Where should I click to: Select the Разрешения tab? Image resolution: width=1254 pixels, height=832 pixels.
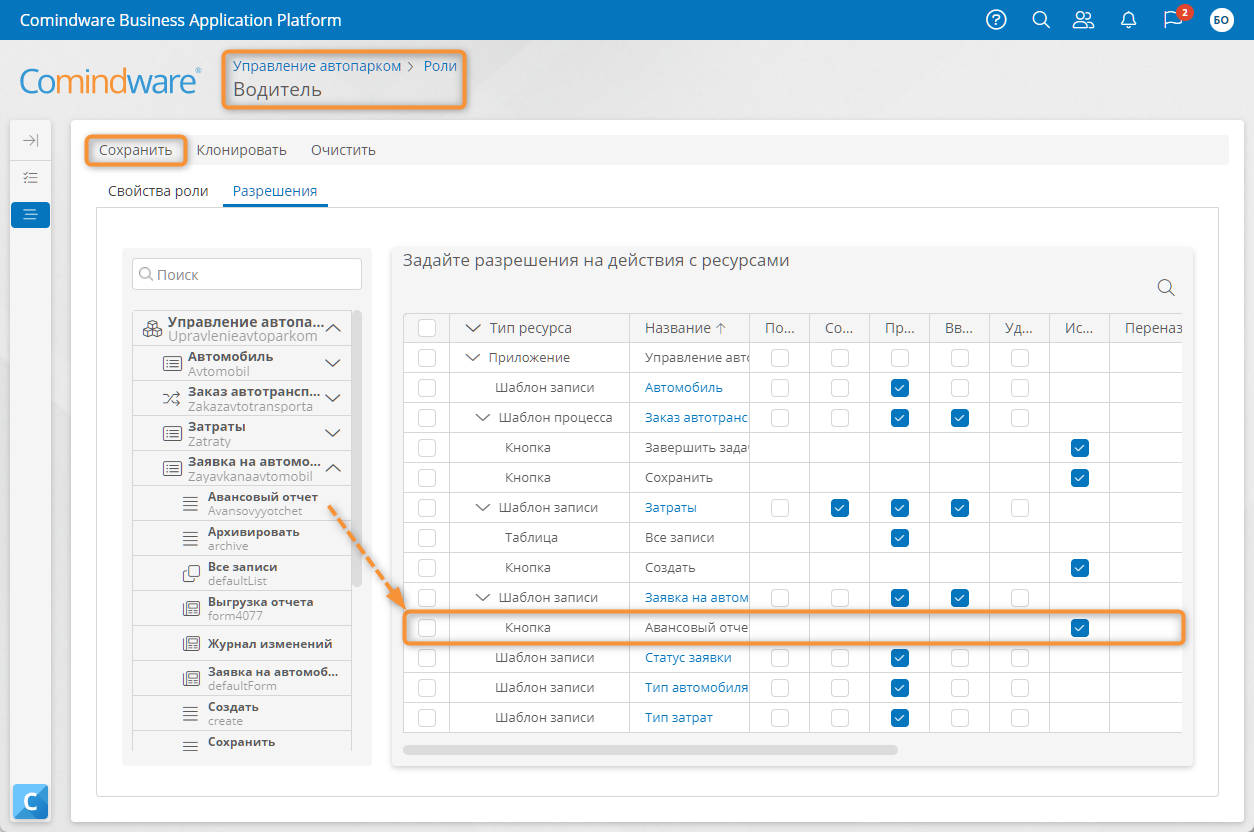[275, 191]
